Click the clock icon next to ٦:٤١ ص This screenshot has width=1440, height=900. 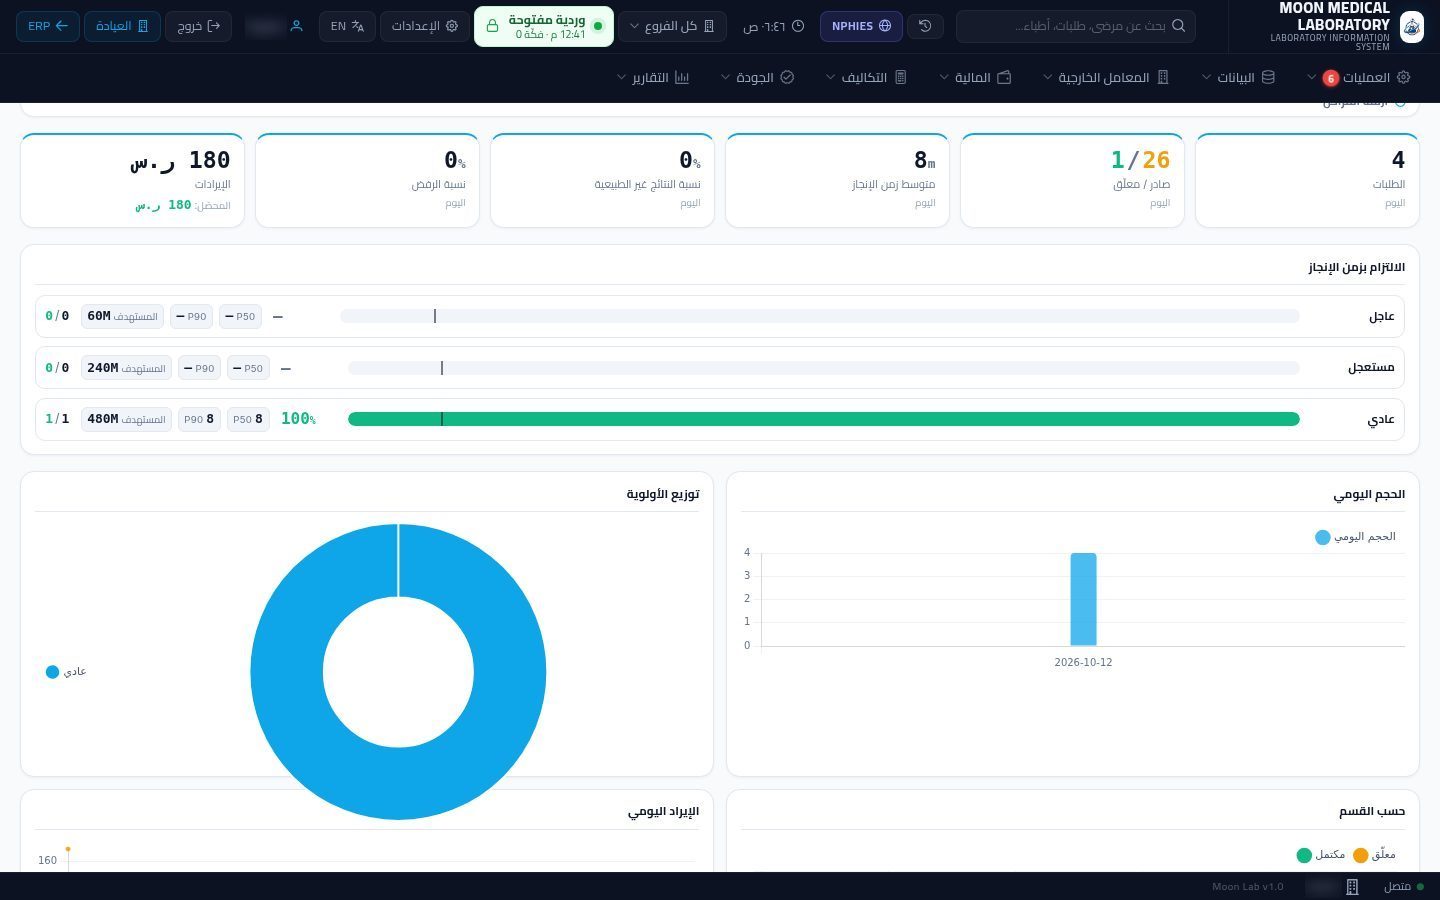click(x=798, y=26)
